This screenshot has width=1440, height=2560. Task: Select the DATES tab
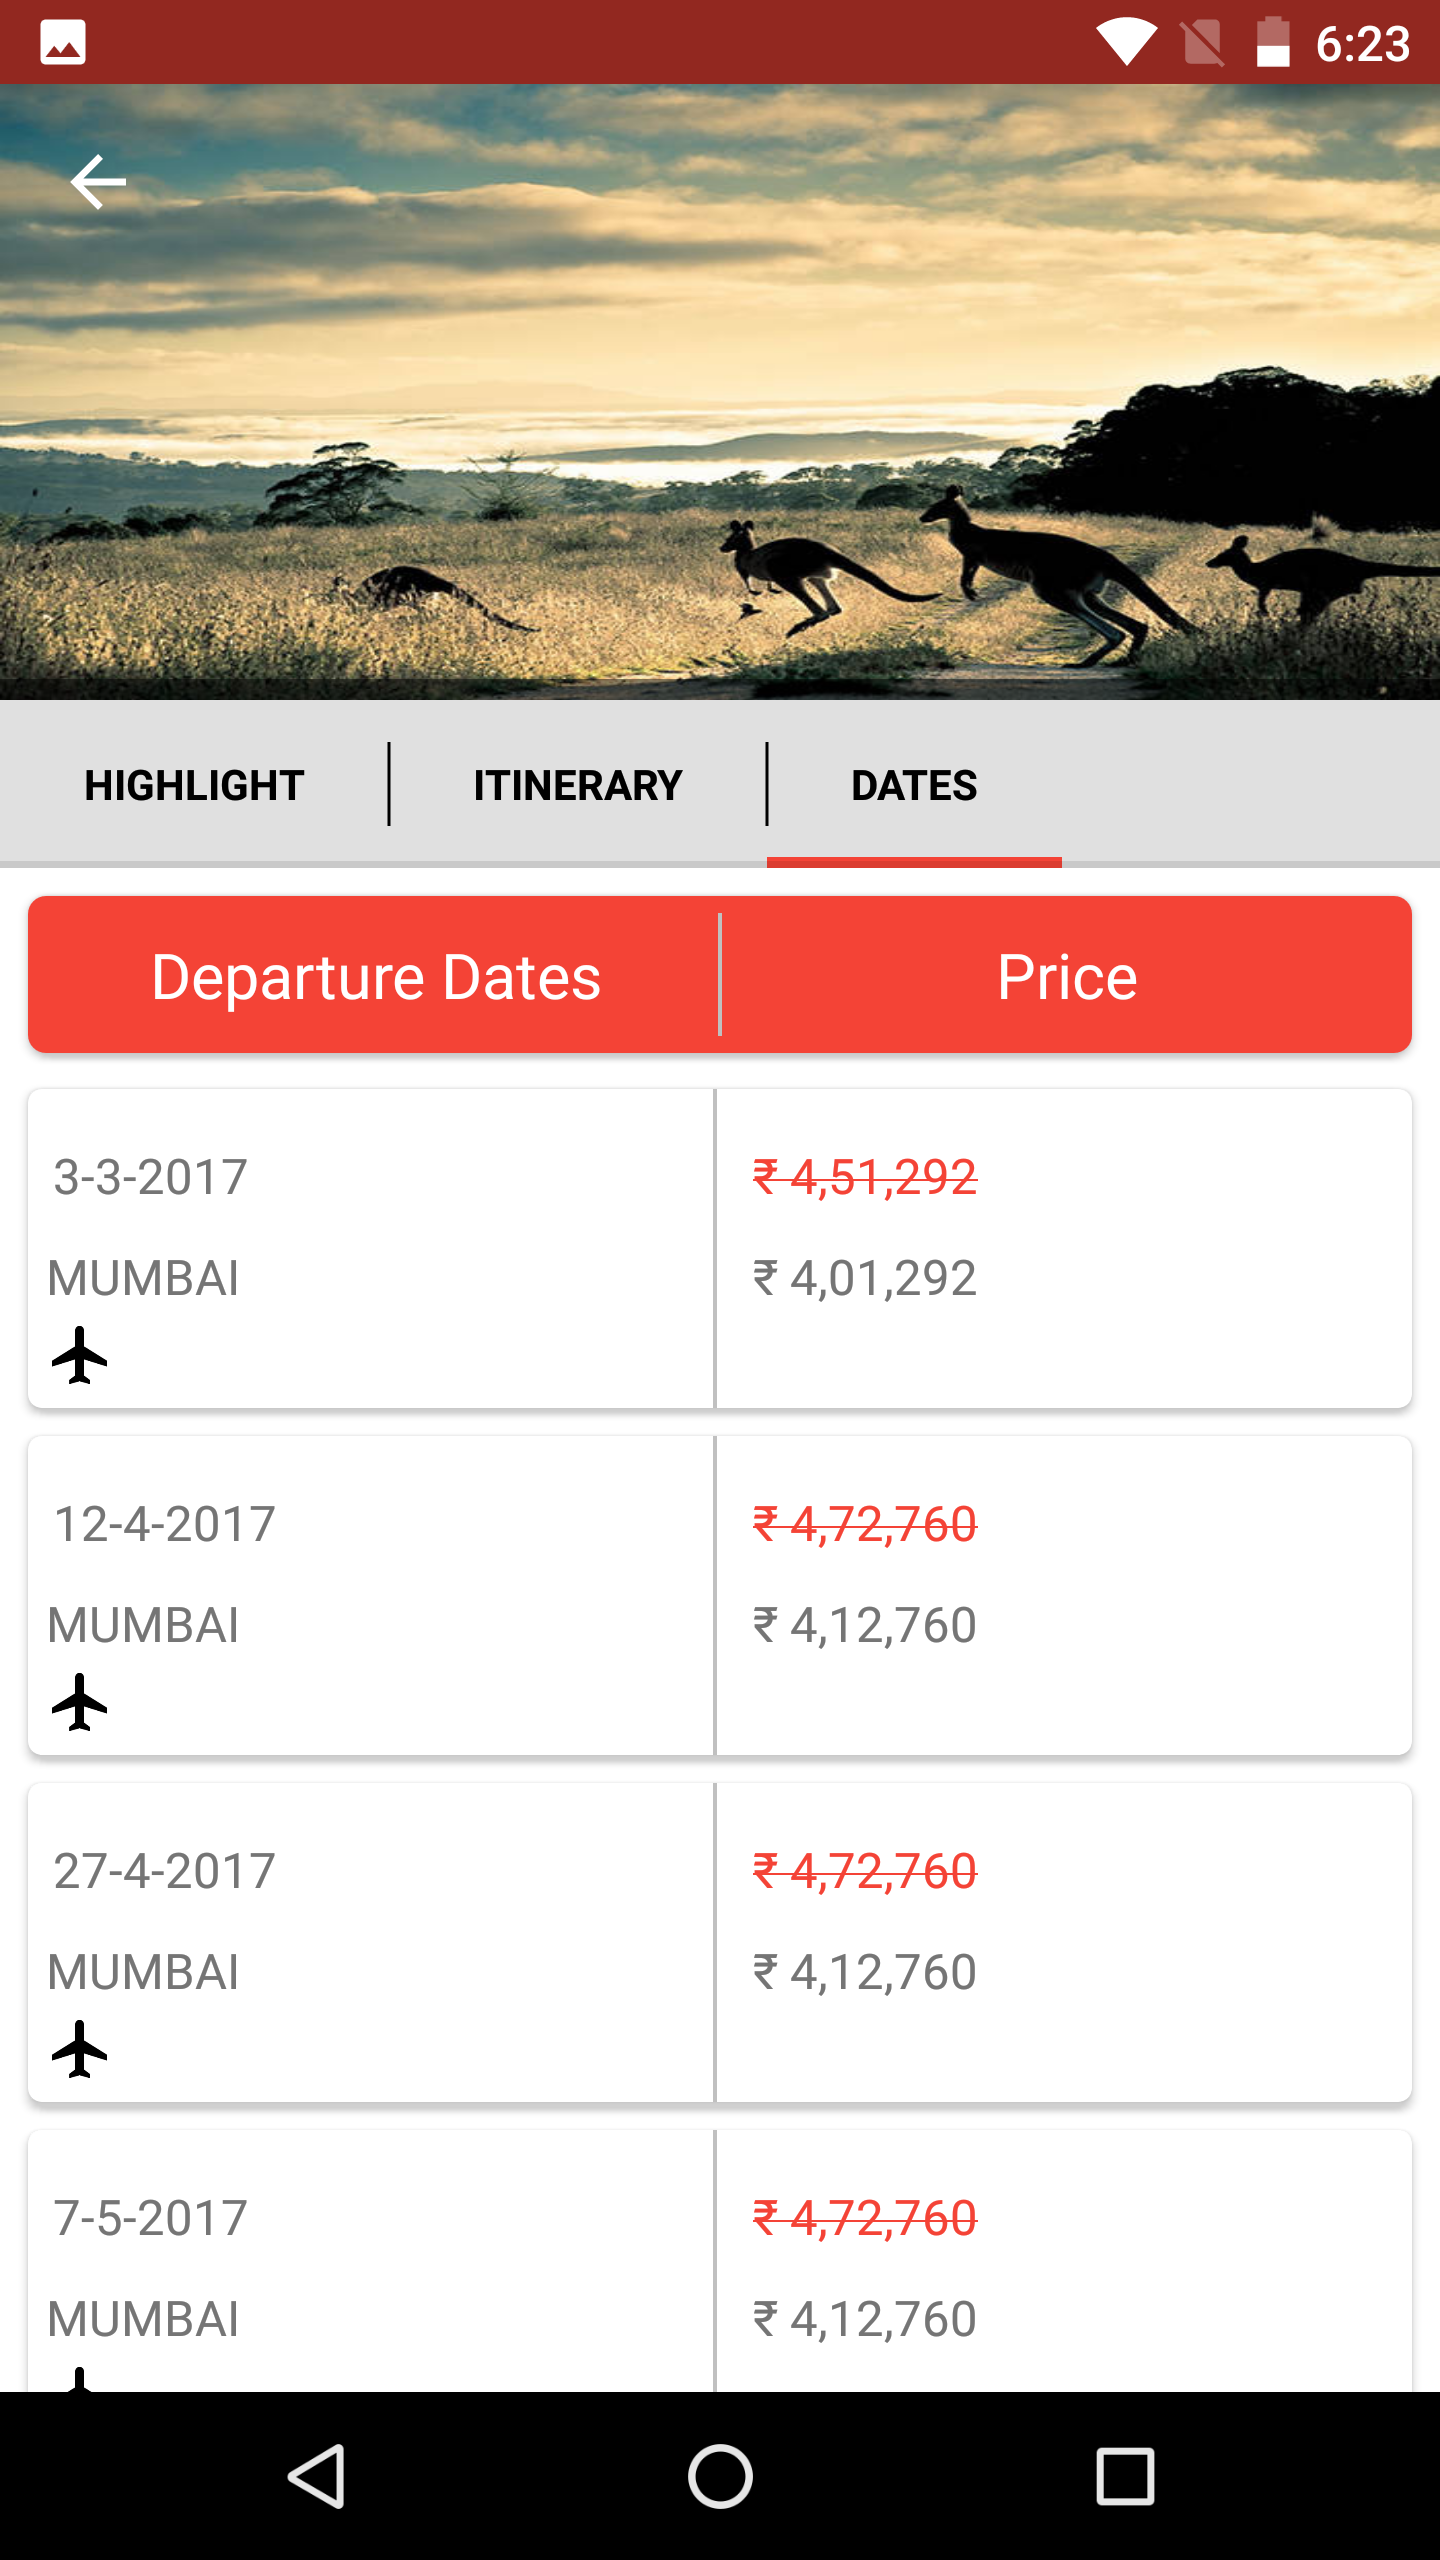click(x=915, y=784)
